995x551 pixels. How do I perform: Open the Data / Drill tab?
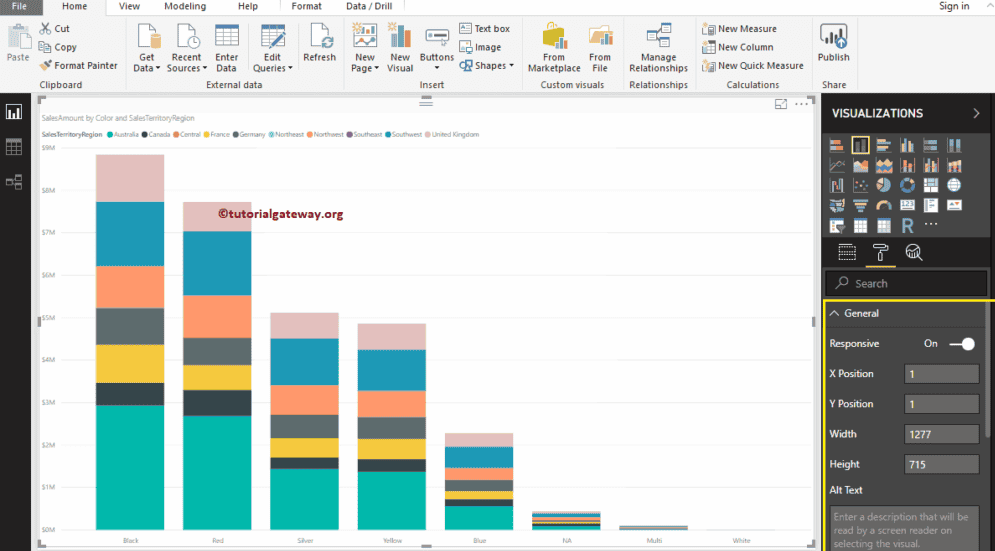click(x=369, y=6)
